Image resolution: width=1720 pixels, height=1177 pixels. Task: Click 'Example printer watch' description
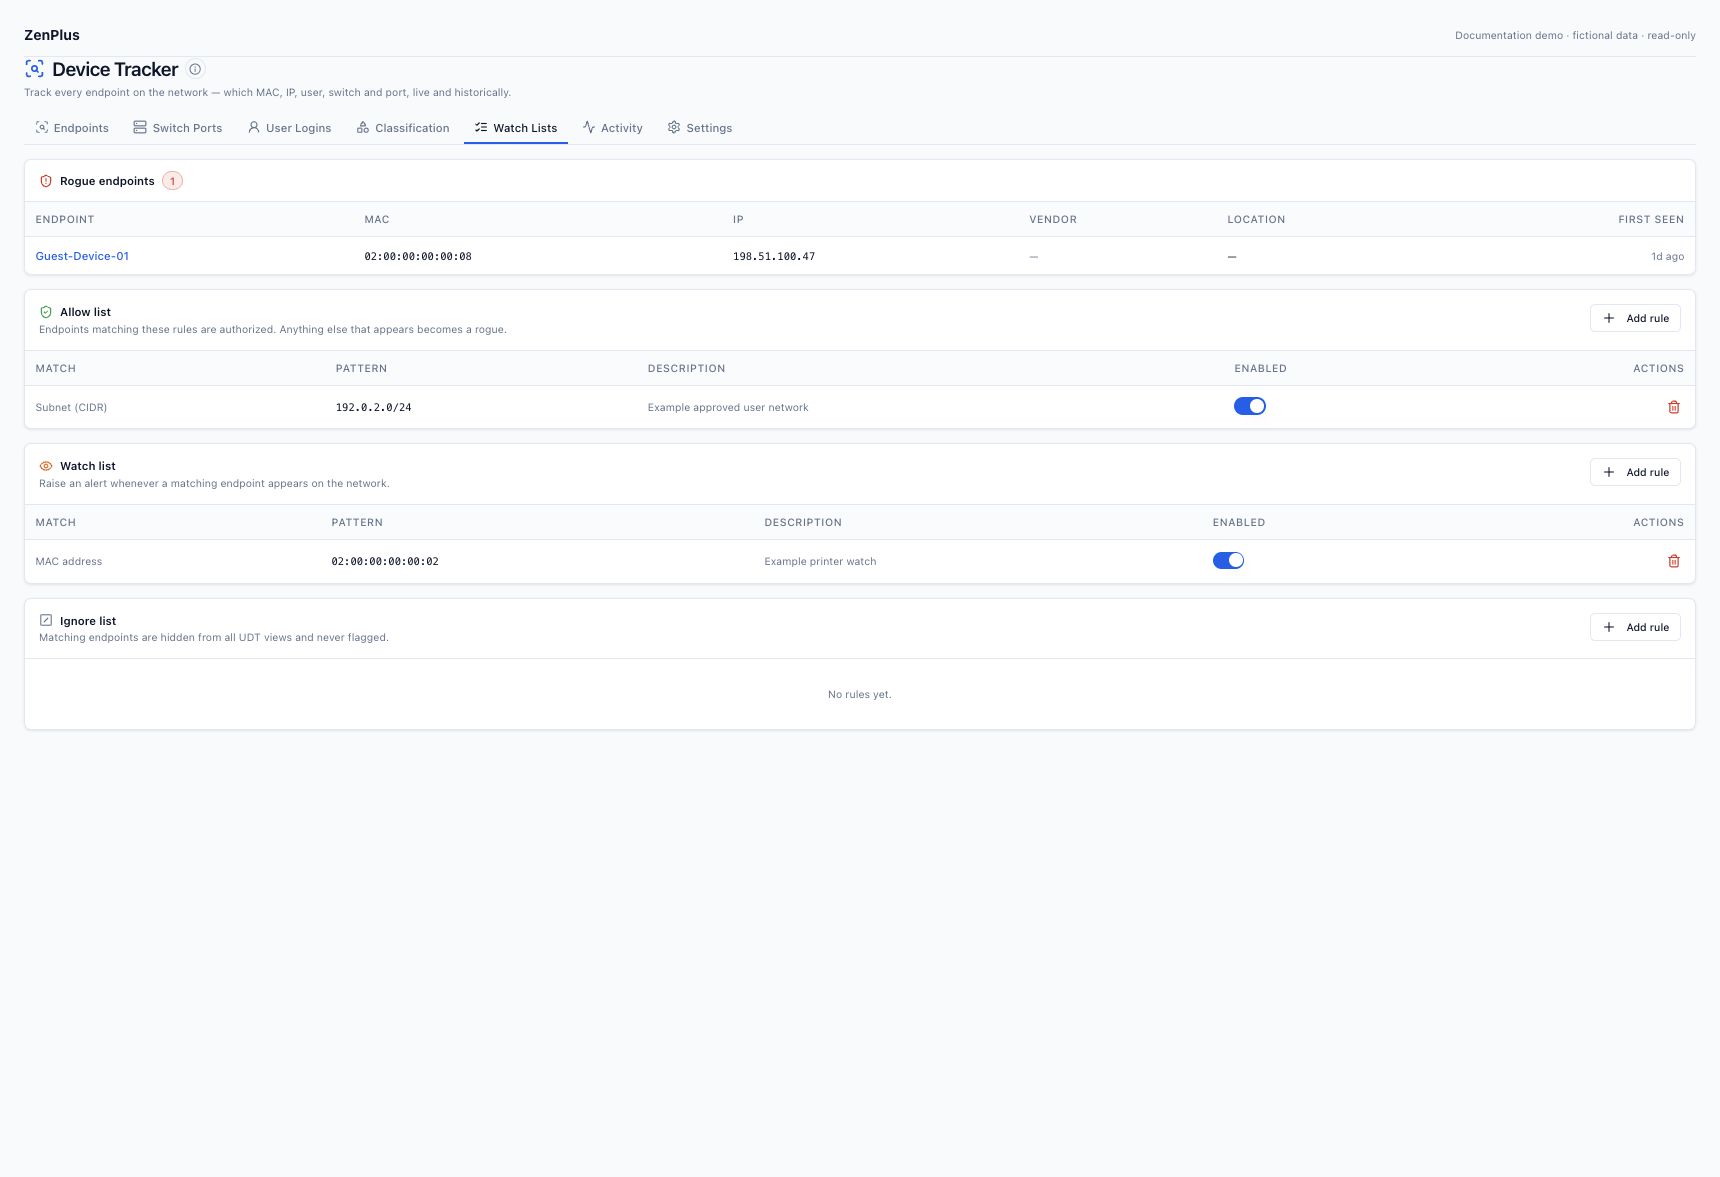click(820, 562)
